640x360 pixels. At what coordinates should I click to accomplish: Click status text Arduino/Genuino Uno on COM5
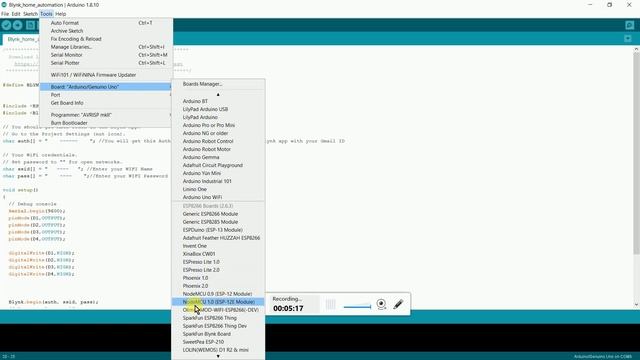(603, 357)
